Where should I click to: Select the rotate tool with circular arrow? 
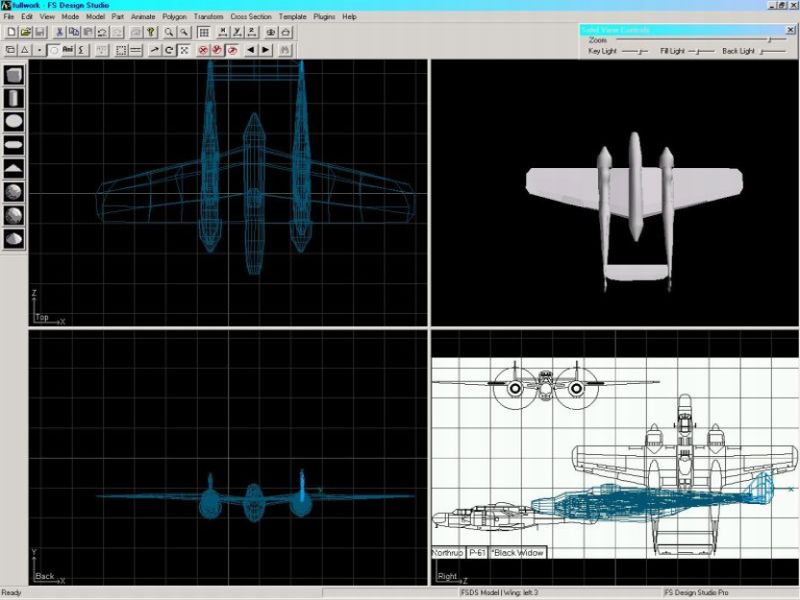pyautogui.click(x=170, y=49)
